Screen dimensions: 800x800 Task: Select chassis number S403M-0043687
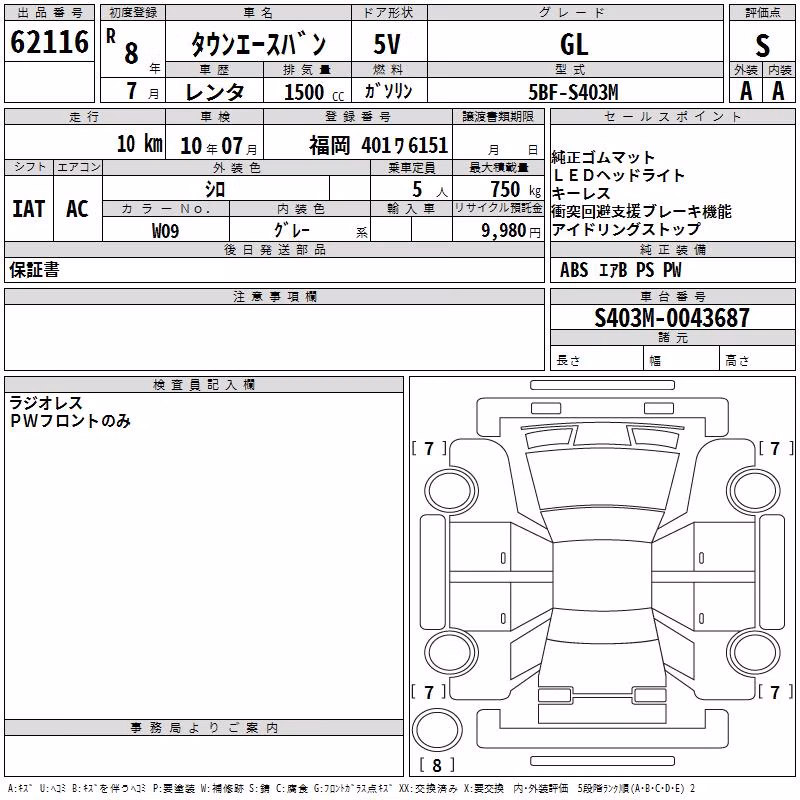tap(672, 318)
